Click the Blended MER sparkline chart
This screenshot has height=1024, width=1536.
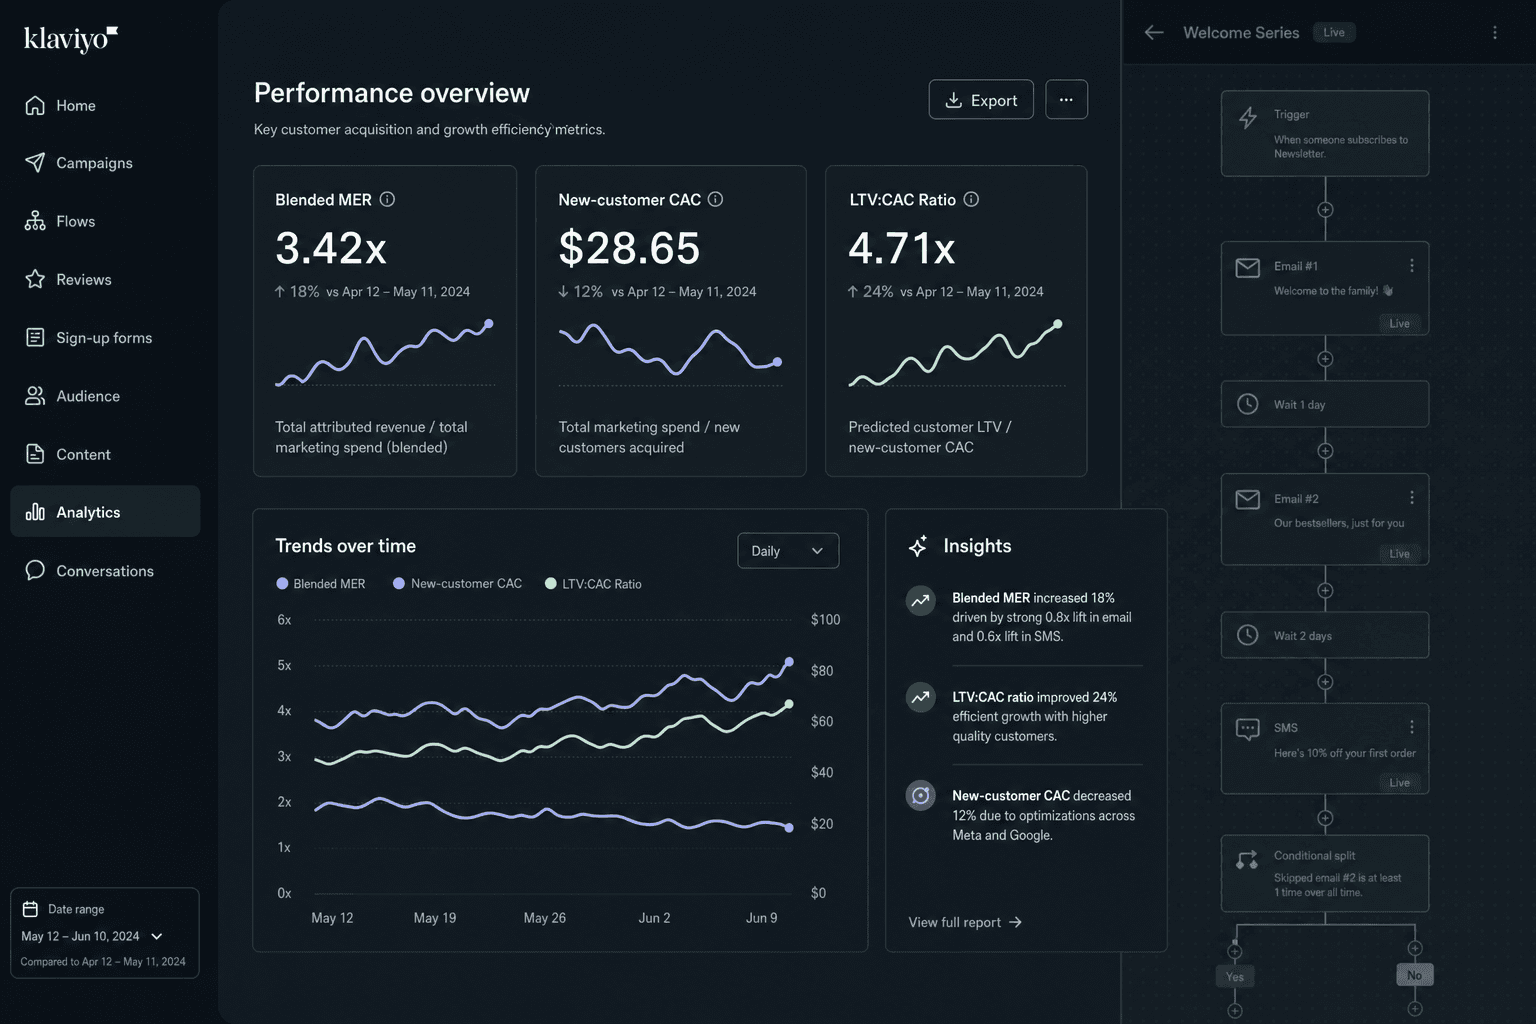coord(385,353)
